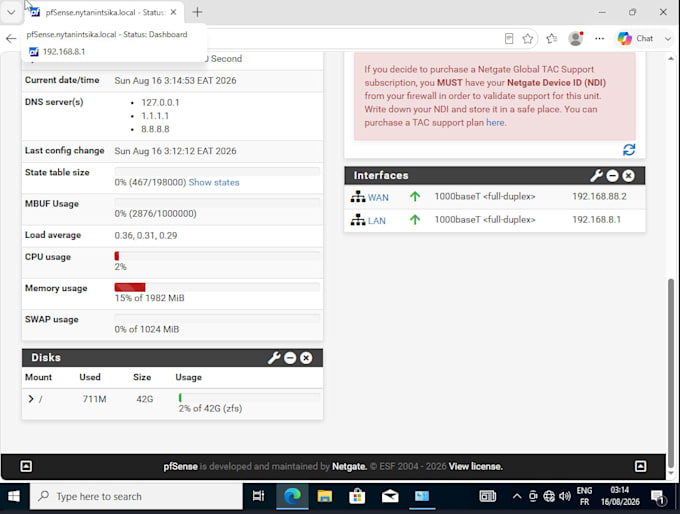The image size is (680, 514).
Task: Click the LAN up-arrow status icon
Action: tap(415, 220)
